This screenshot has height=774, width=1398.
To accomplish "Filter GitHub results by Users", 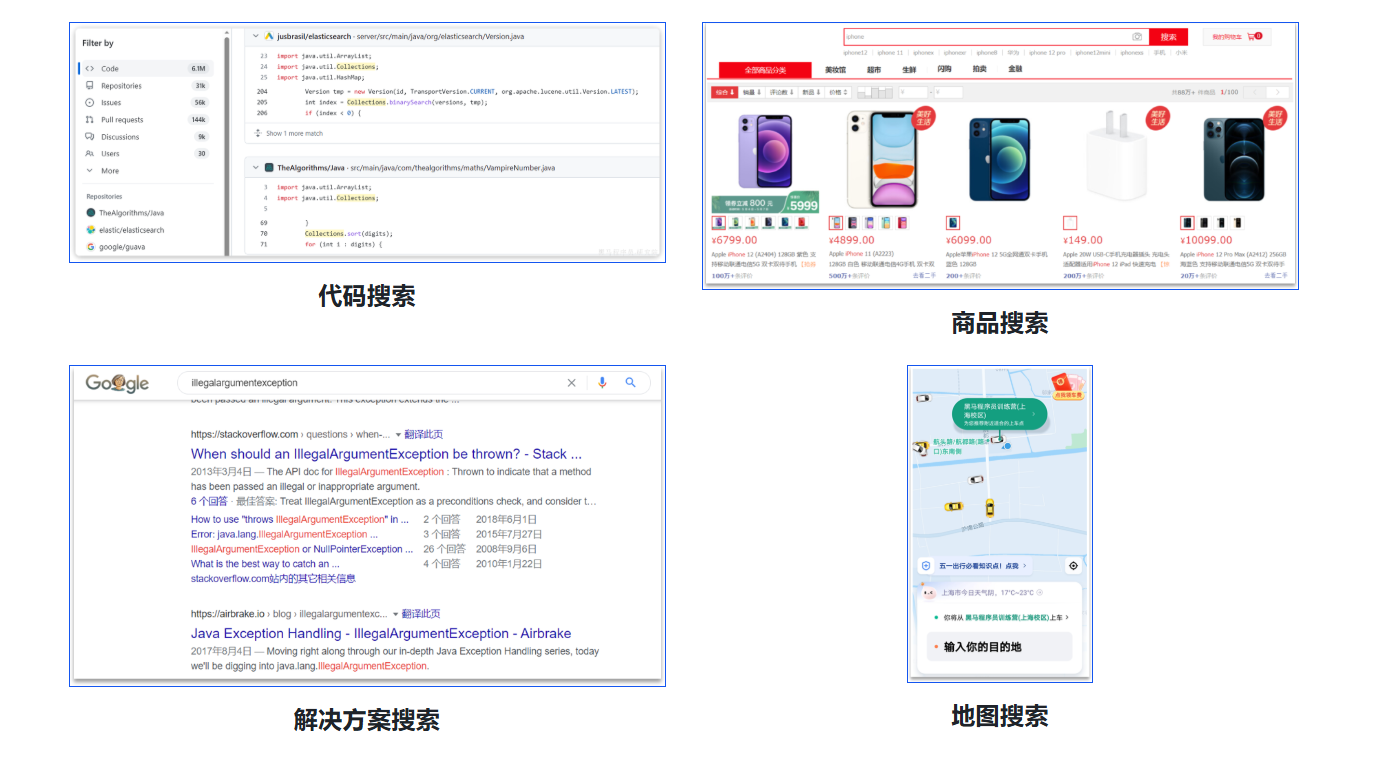I will pos(146,154).
